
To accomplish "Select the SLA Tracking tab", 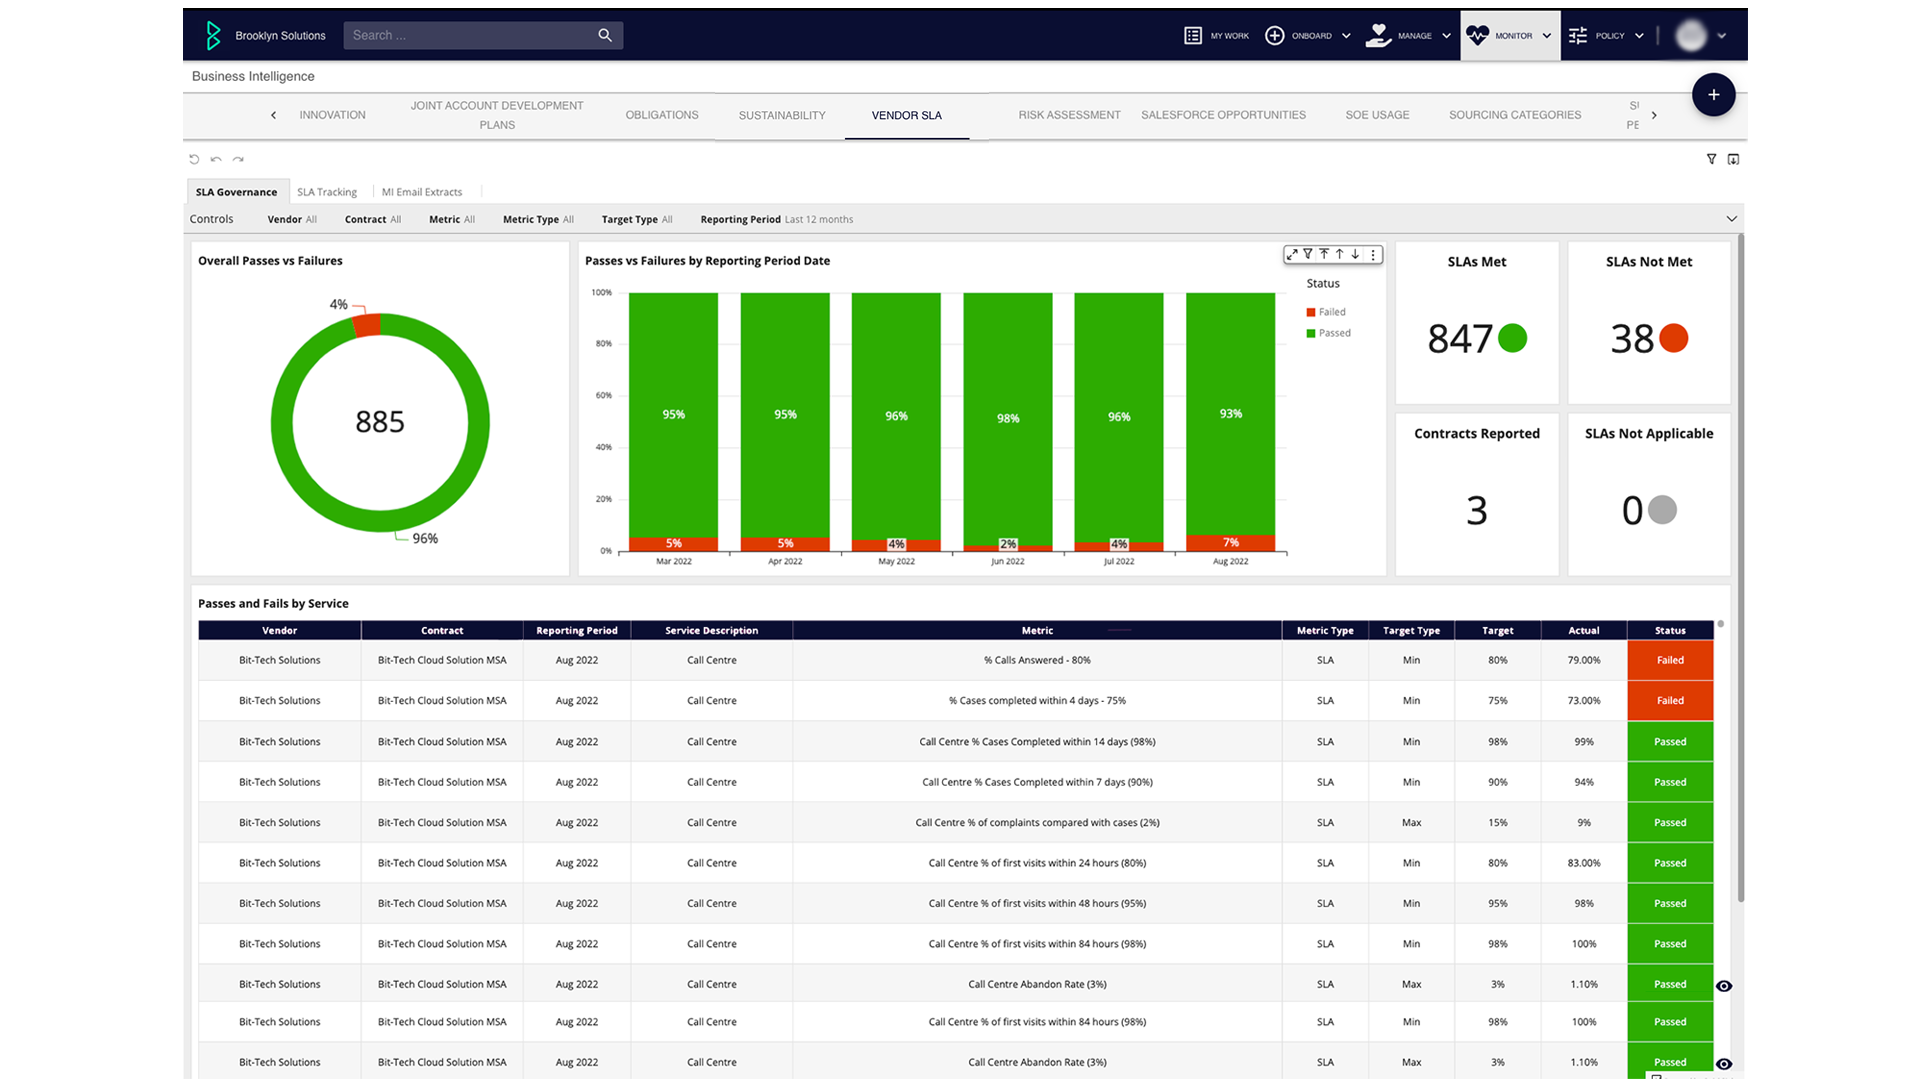I will (x=326, y=191).
